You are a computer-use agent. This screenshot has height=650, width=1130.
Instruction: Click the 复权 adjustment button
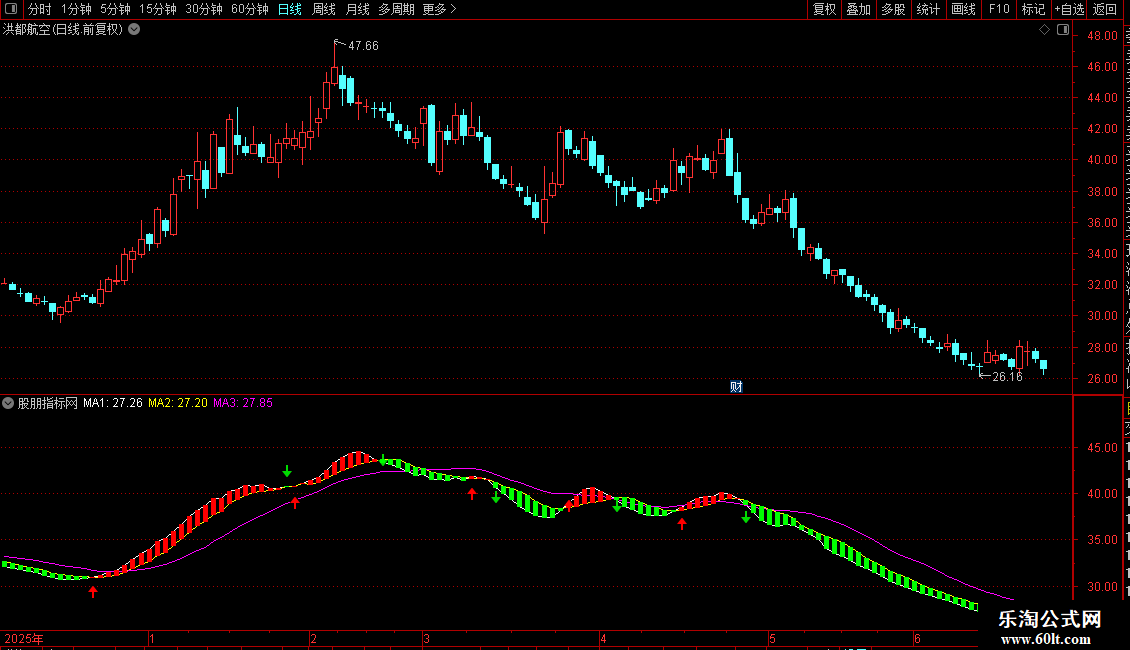(x=824, y=9)
